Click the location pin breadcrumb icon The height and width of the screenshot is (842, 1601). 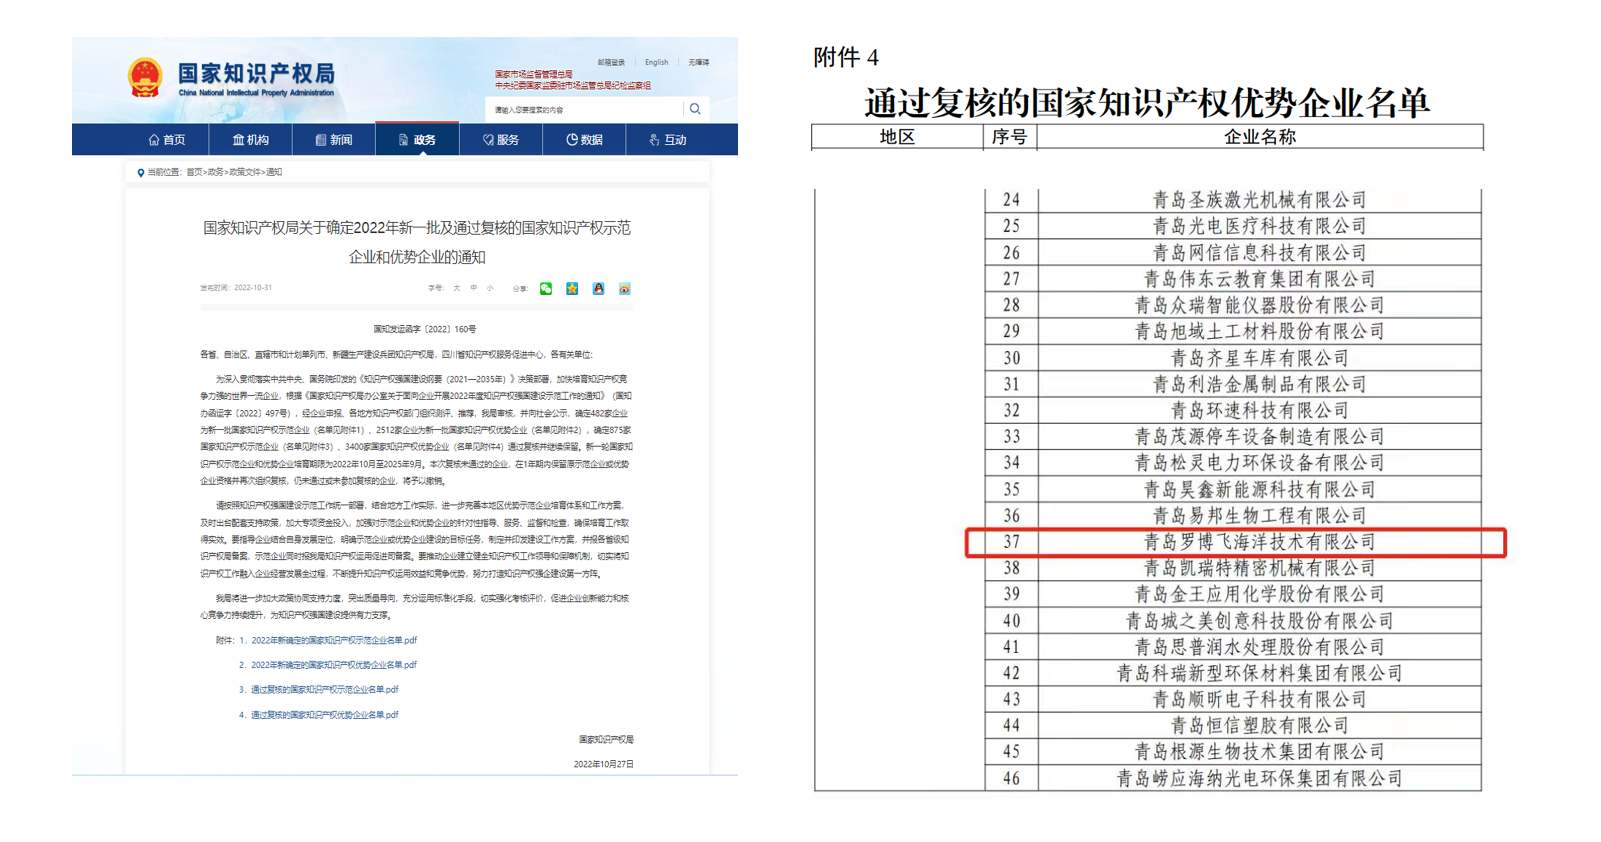coord(140,173)
